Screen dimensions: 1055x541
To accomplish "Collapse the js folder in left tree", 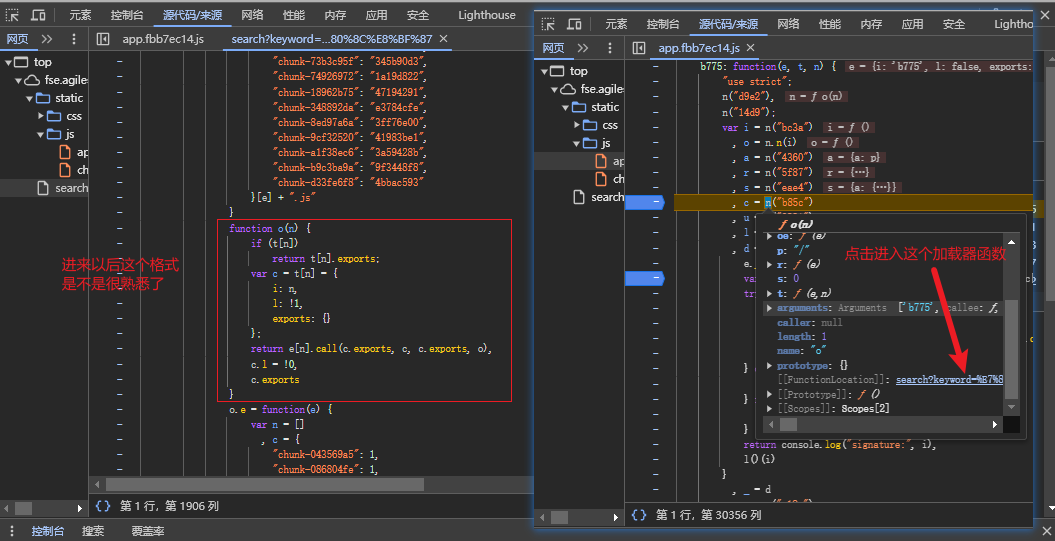I will click(41, 135).
